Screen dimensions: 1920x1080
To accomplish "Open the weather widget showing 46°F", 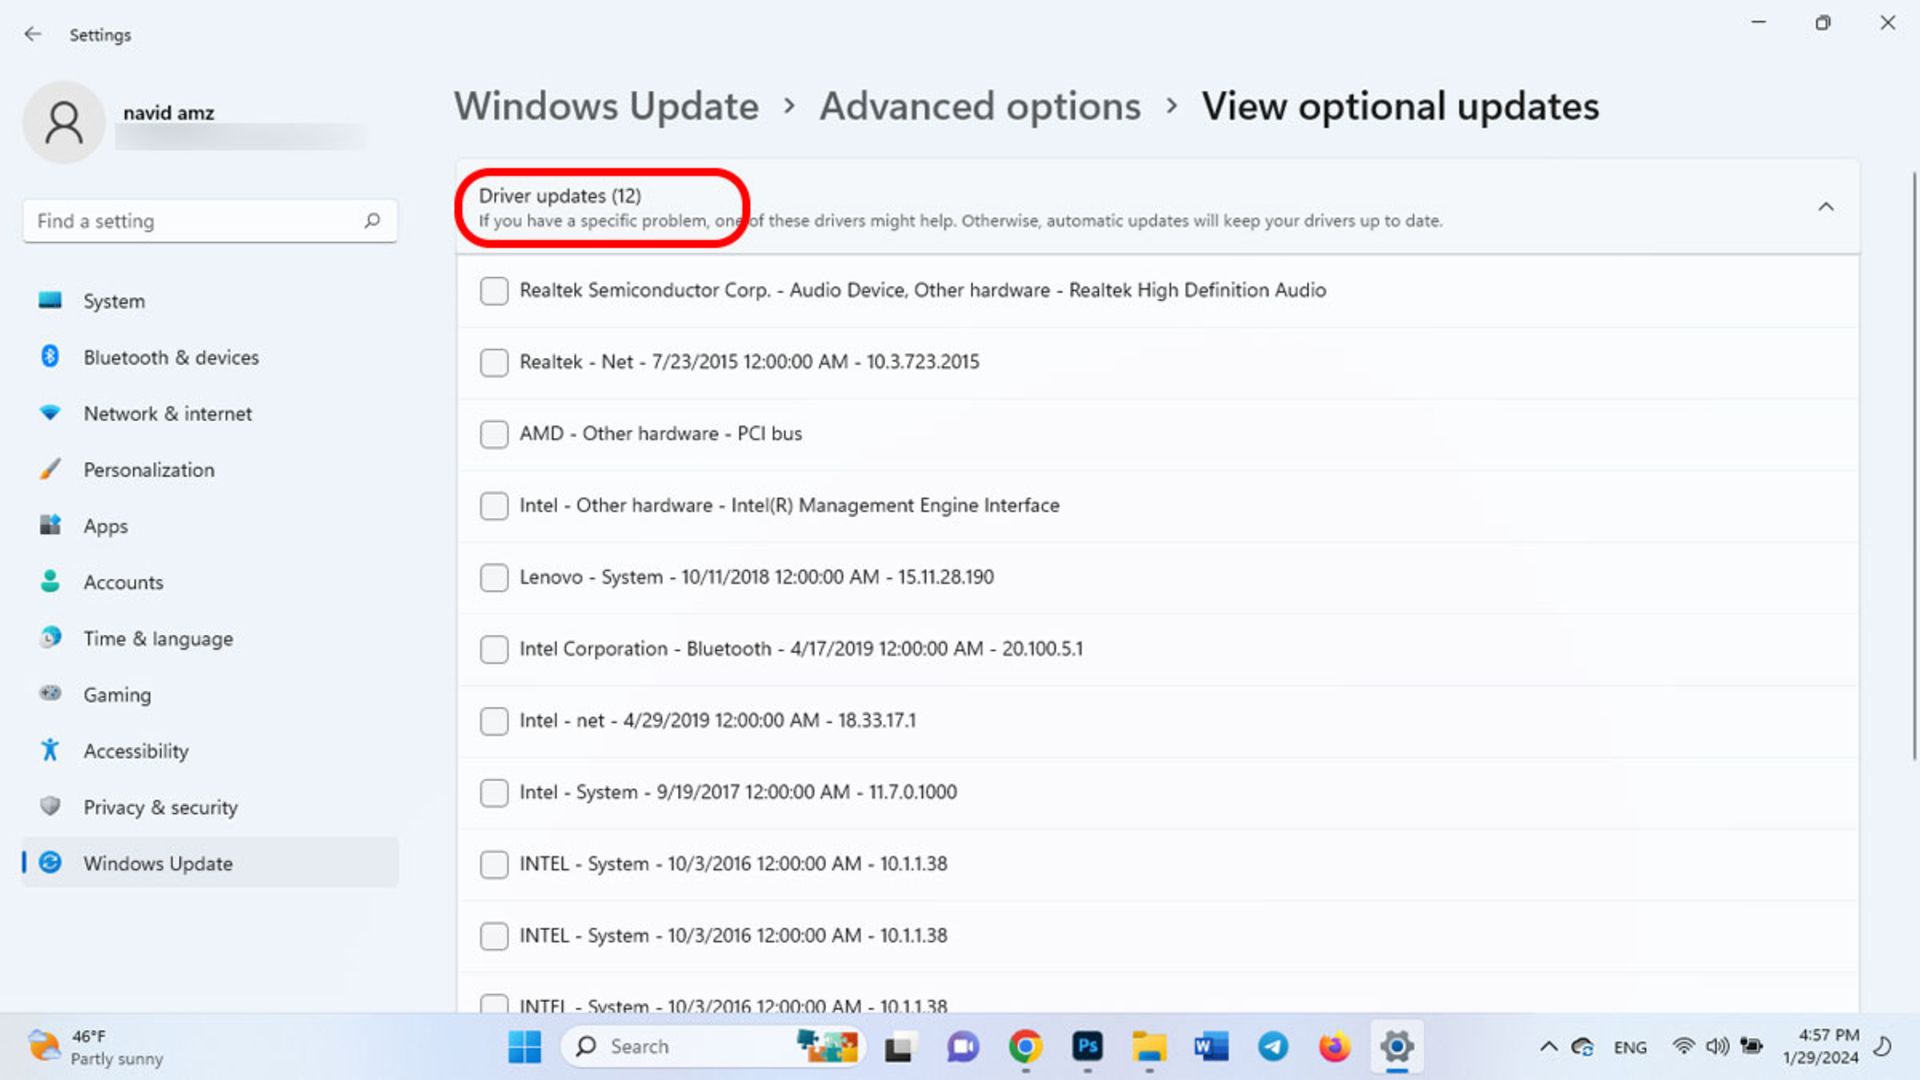I will [x=96, y=1047].
